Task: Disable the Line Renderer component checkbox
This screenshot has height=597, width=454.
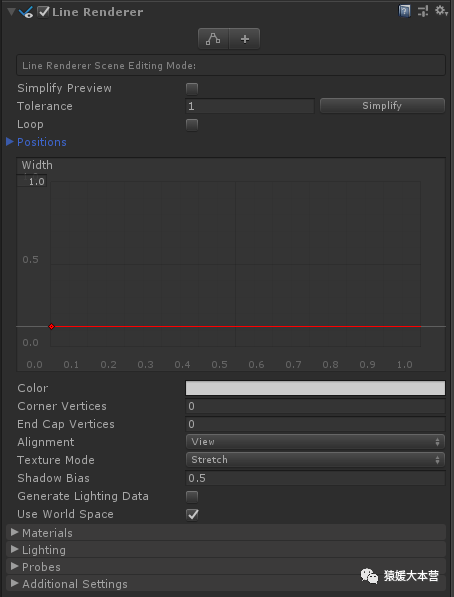Action: coord(43,12)
